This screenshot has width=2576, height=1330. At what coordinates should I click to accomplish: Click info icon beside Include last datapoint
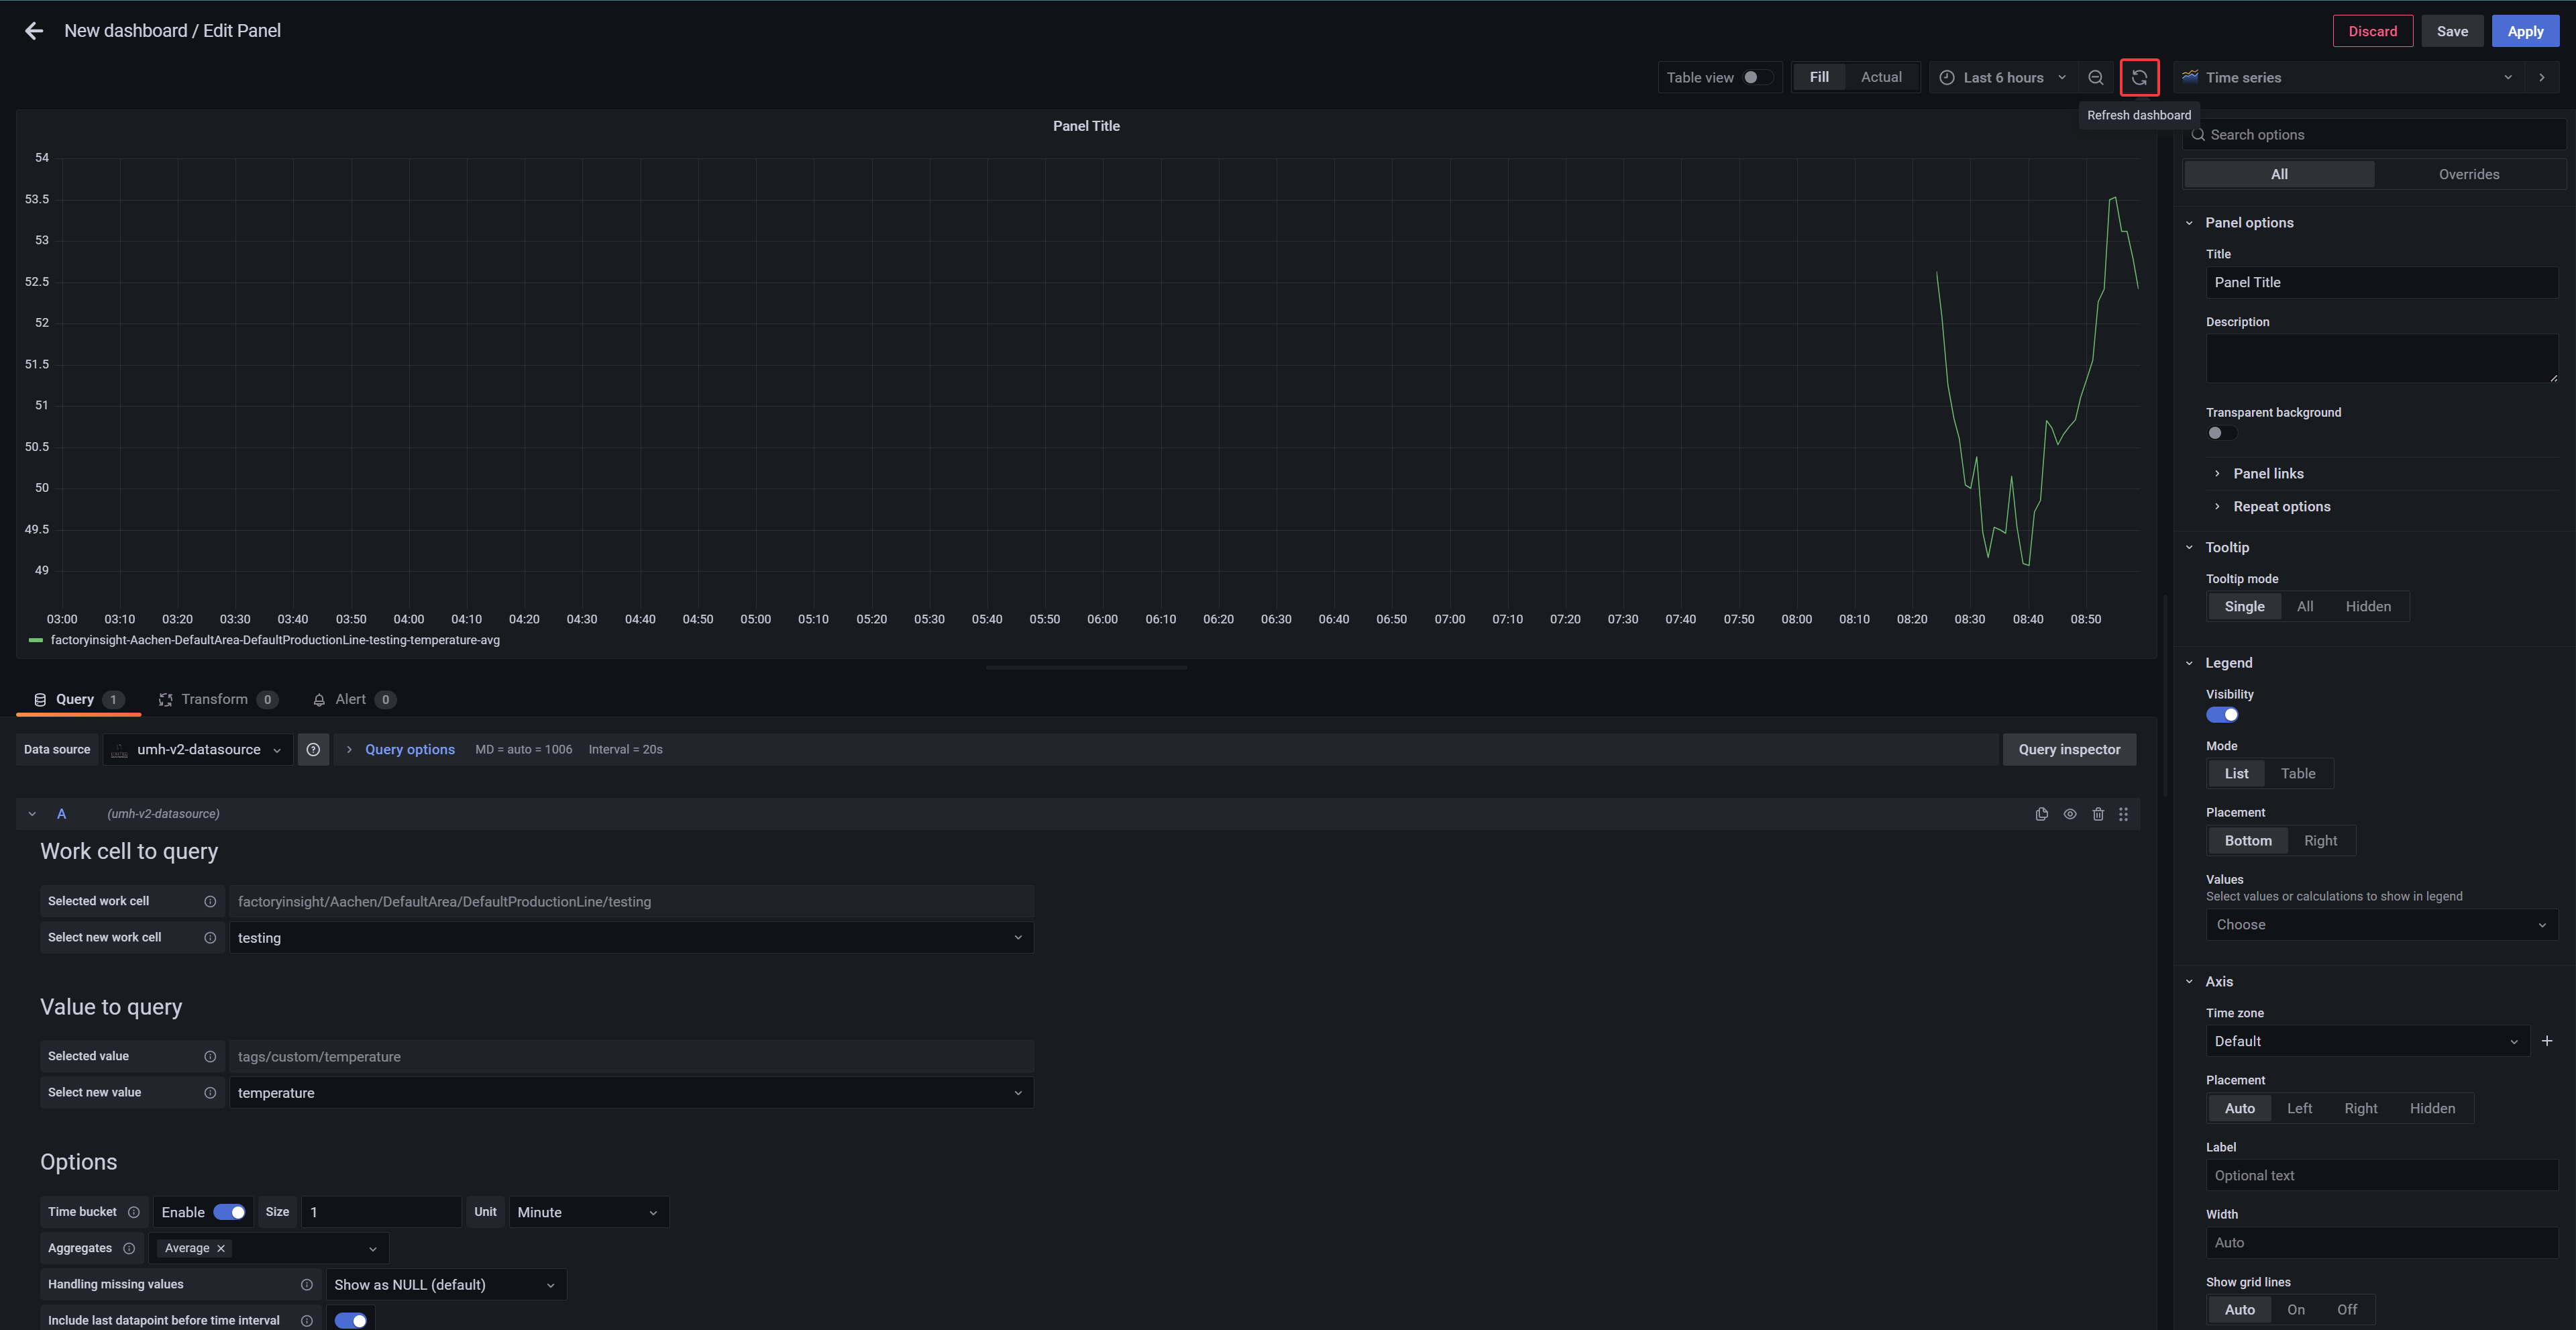pyautogui.click(x=307, y=1320)
